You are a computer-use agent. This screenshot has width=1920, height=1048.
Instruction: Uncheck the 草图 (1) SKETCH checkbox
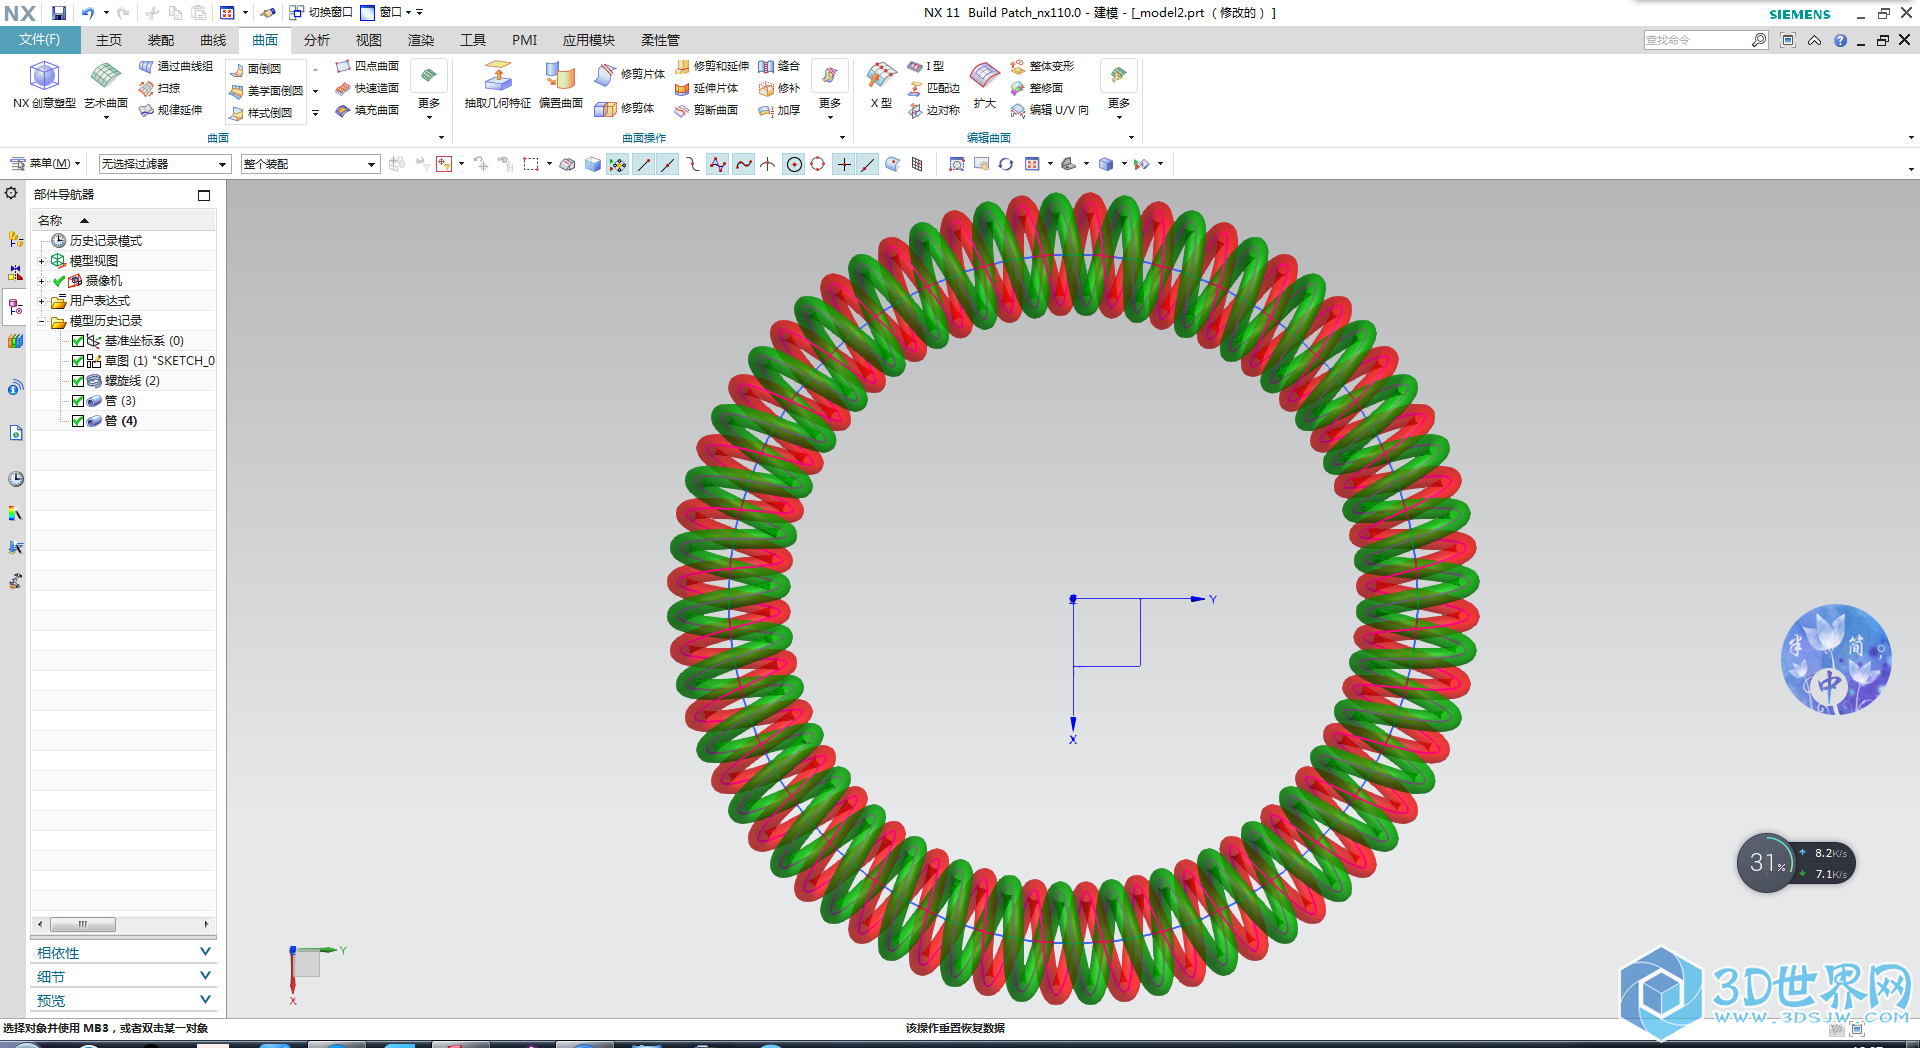[78, 361]
